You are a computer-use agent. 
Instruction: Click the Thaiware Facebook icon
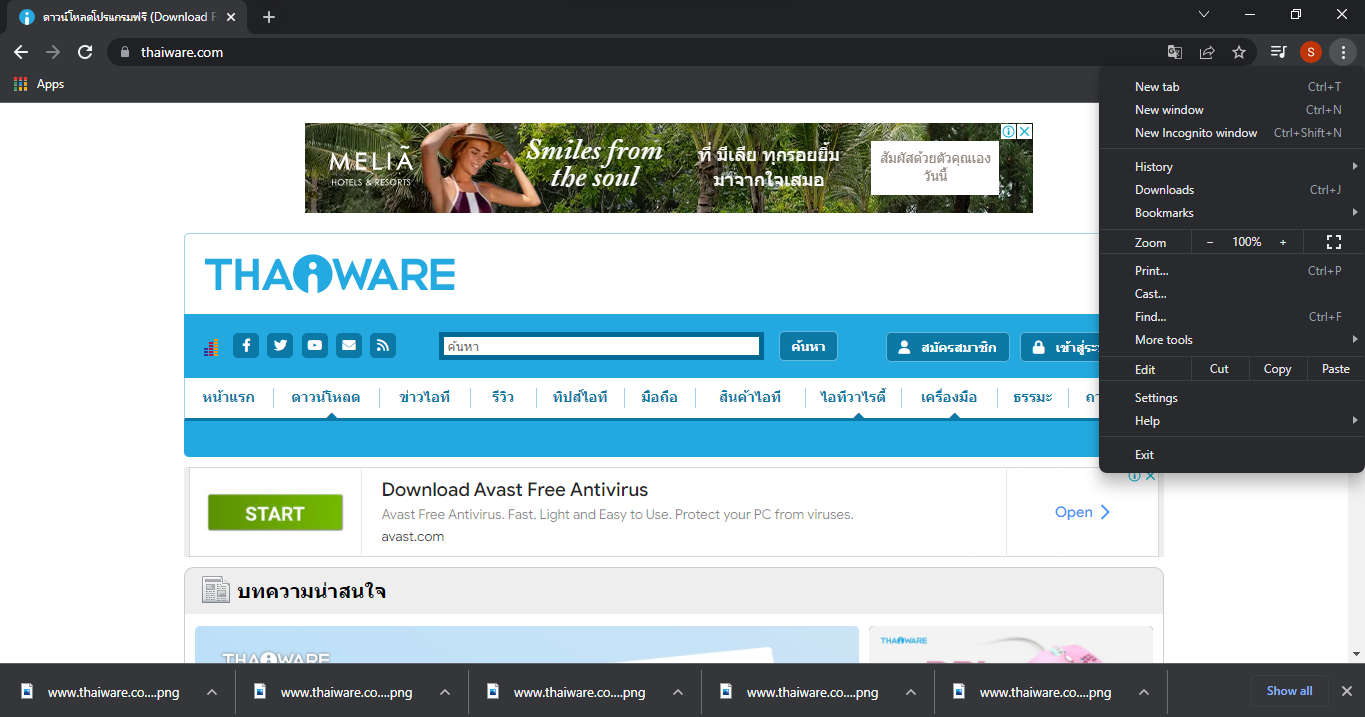(x=246, y=345)
